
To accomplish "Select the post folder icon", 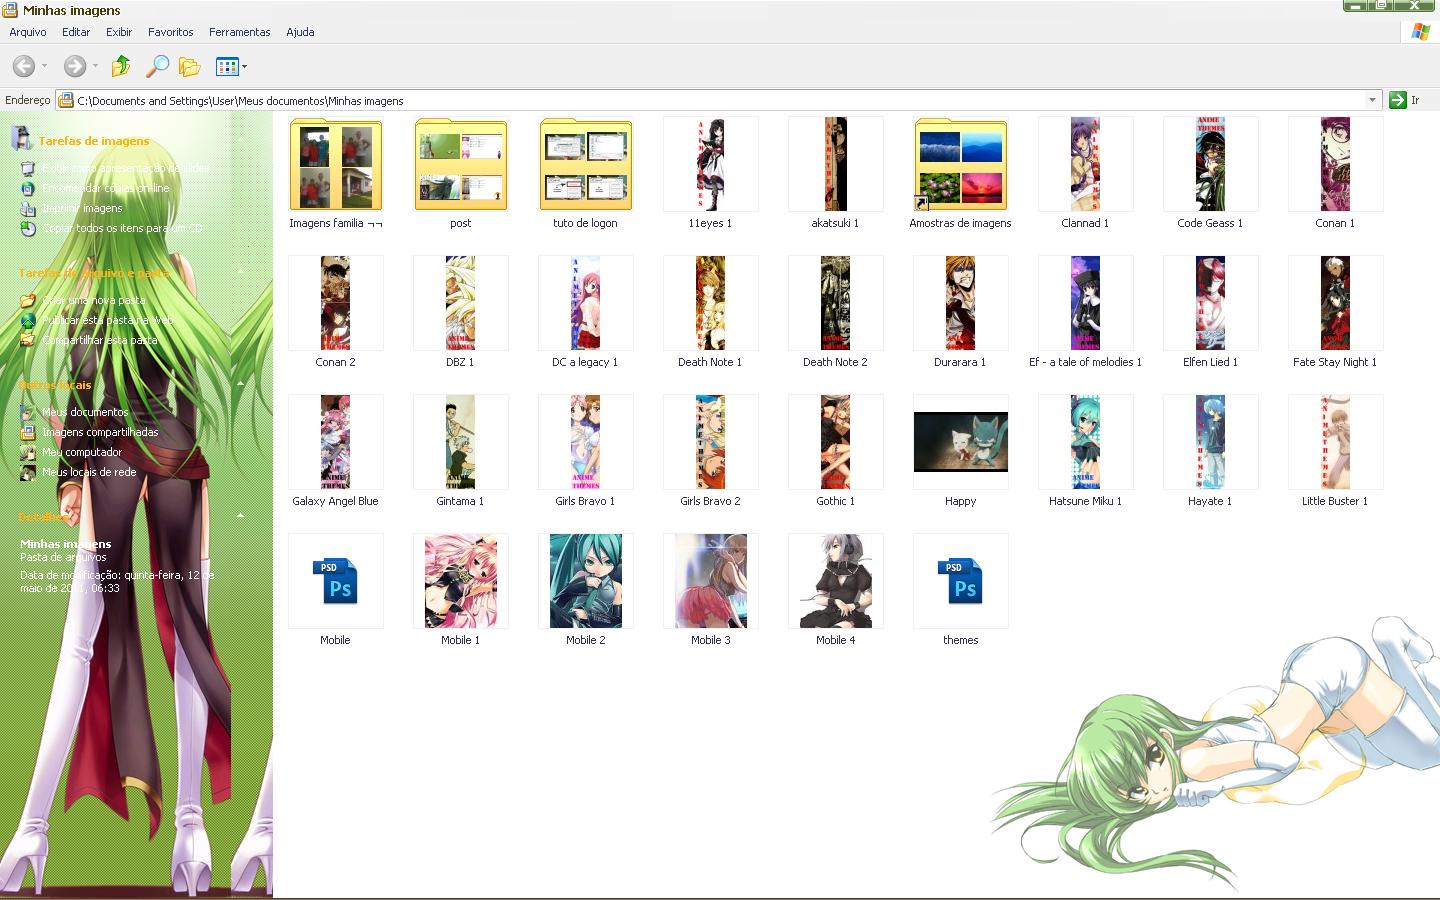I will click(x=460, y=164).
